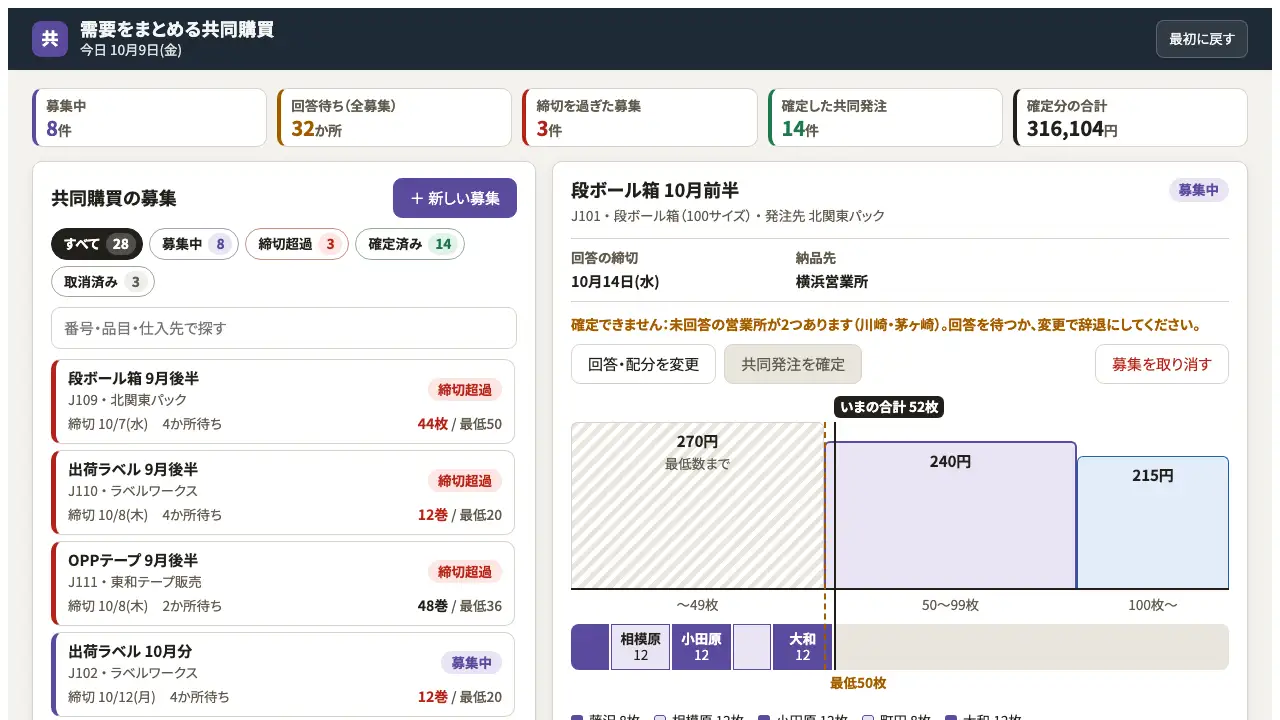The image size is (1280, 720).
Task: Show 取消済み 3 requests
Action: click(103, 282)
